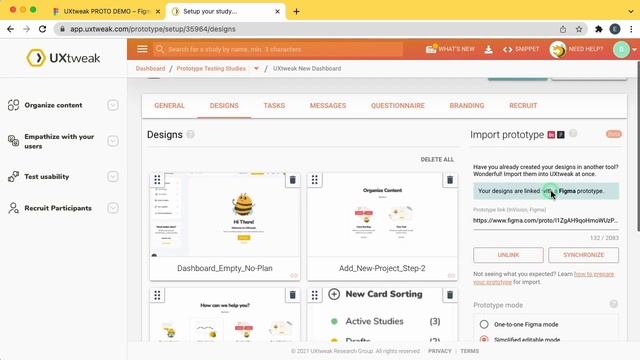Expand Test usability section
640x360 pixels.
(113, 176)
